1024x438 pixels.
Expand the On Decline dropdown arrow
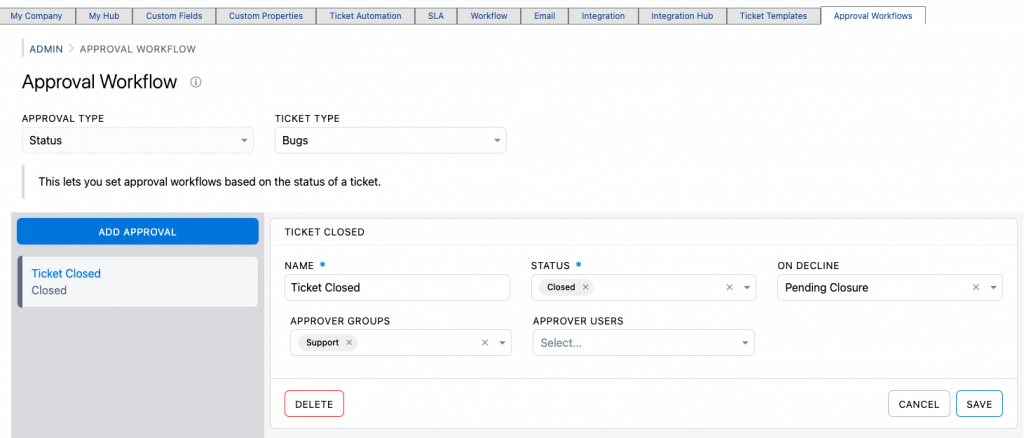(x=993, y=287)
